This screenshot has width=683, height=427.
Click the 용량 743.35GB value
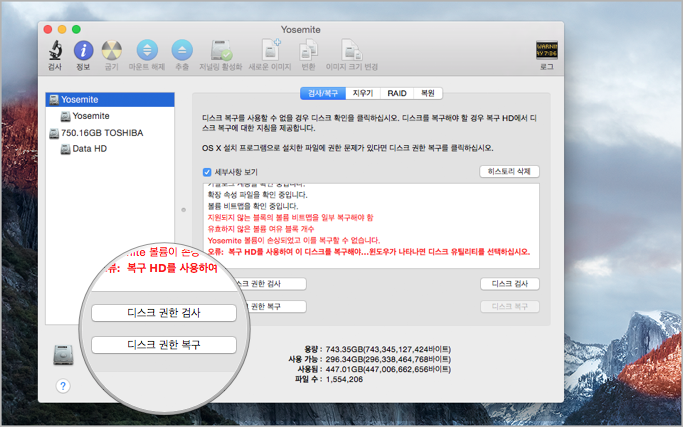pos(388,349)
